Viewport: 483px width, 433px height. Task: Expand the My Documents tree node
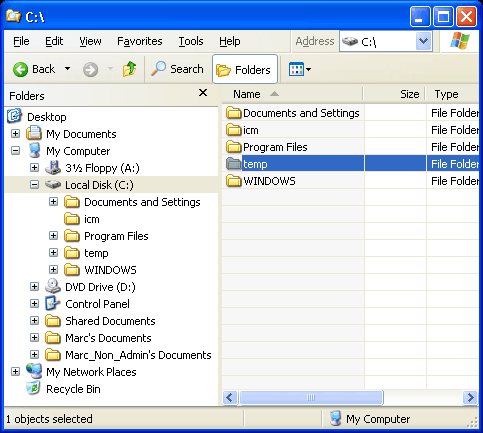tap(15, 134)
